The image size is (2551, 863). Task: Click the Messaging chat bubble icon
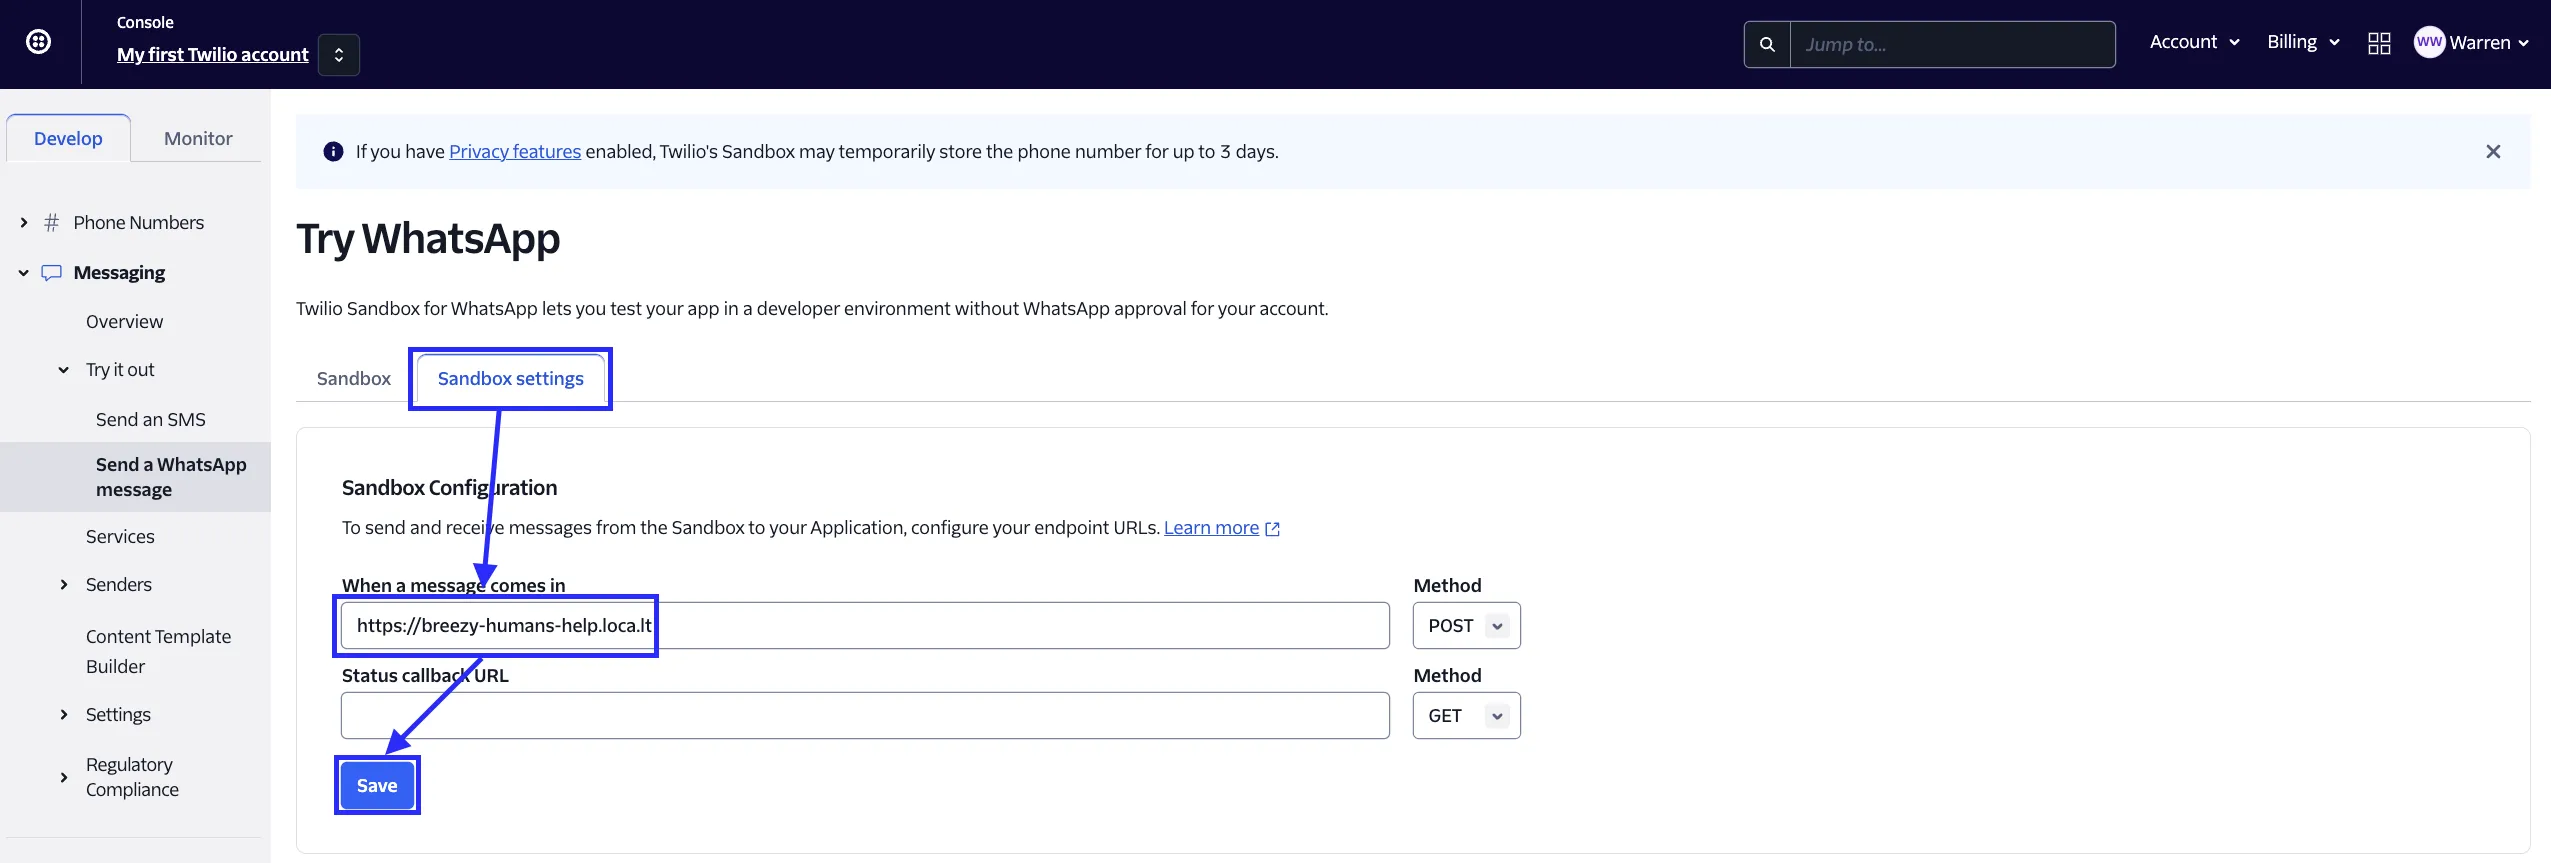pyautogui.click(x=52, y=273)
